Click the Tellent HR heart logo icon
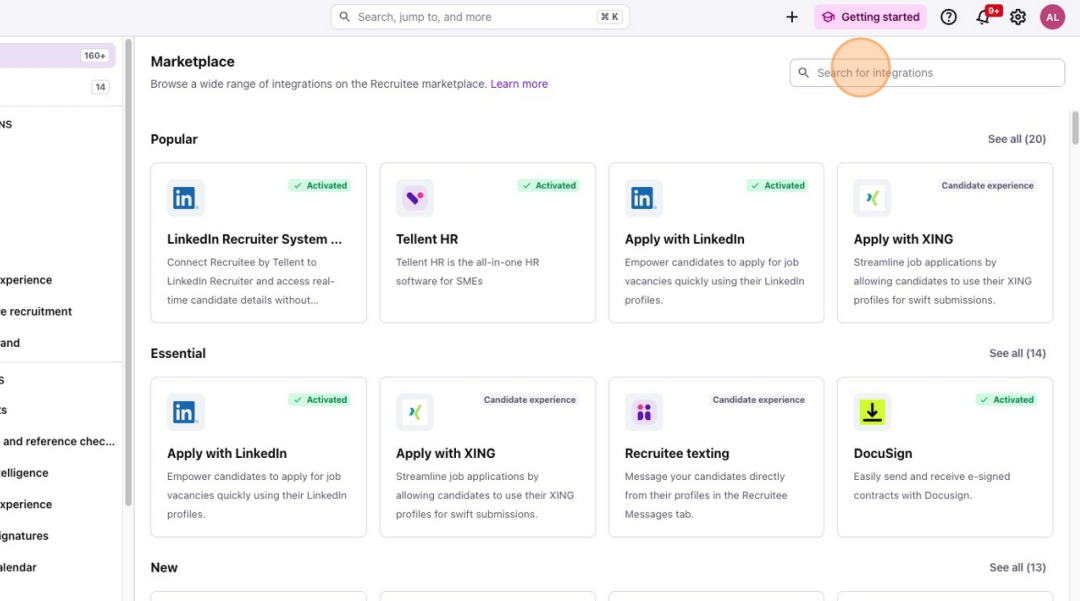The width and height of the screenshot is (1080, 601). click(x=415, y=198)
